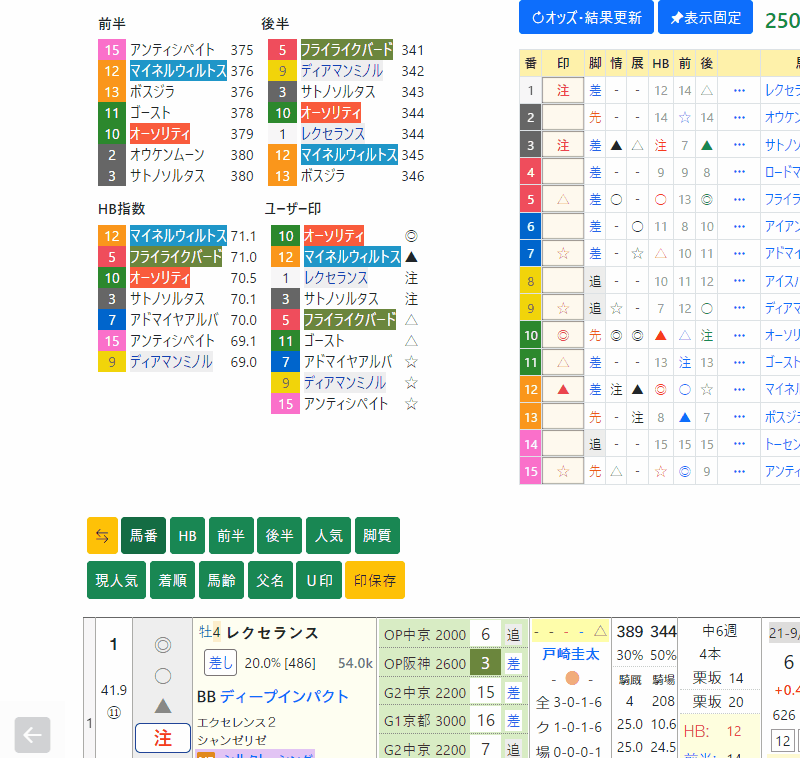Screen dimensions: 800x758
Task: Expand three-dot options for horse 8 row
Action: click(x=739, y=281)
